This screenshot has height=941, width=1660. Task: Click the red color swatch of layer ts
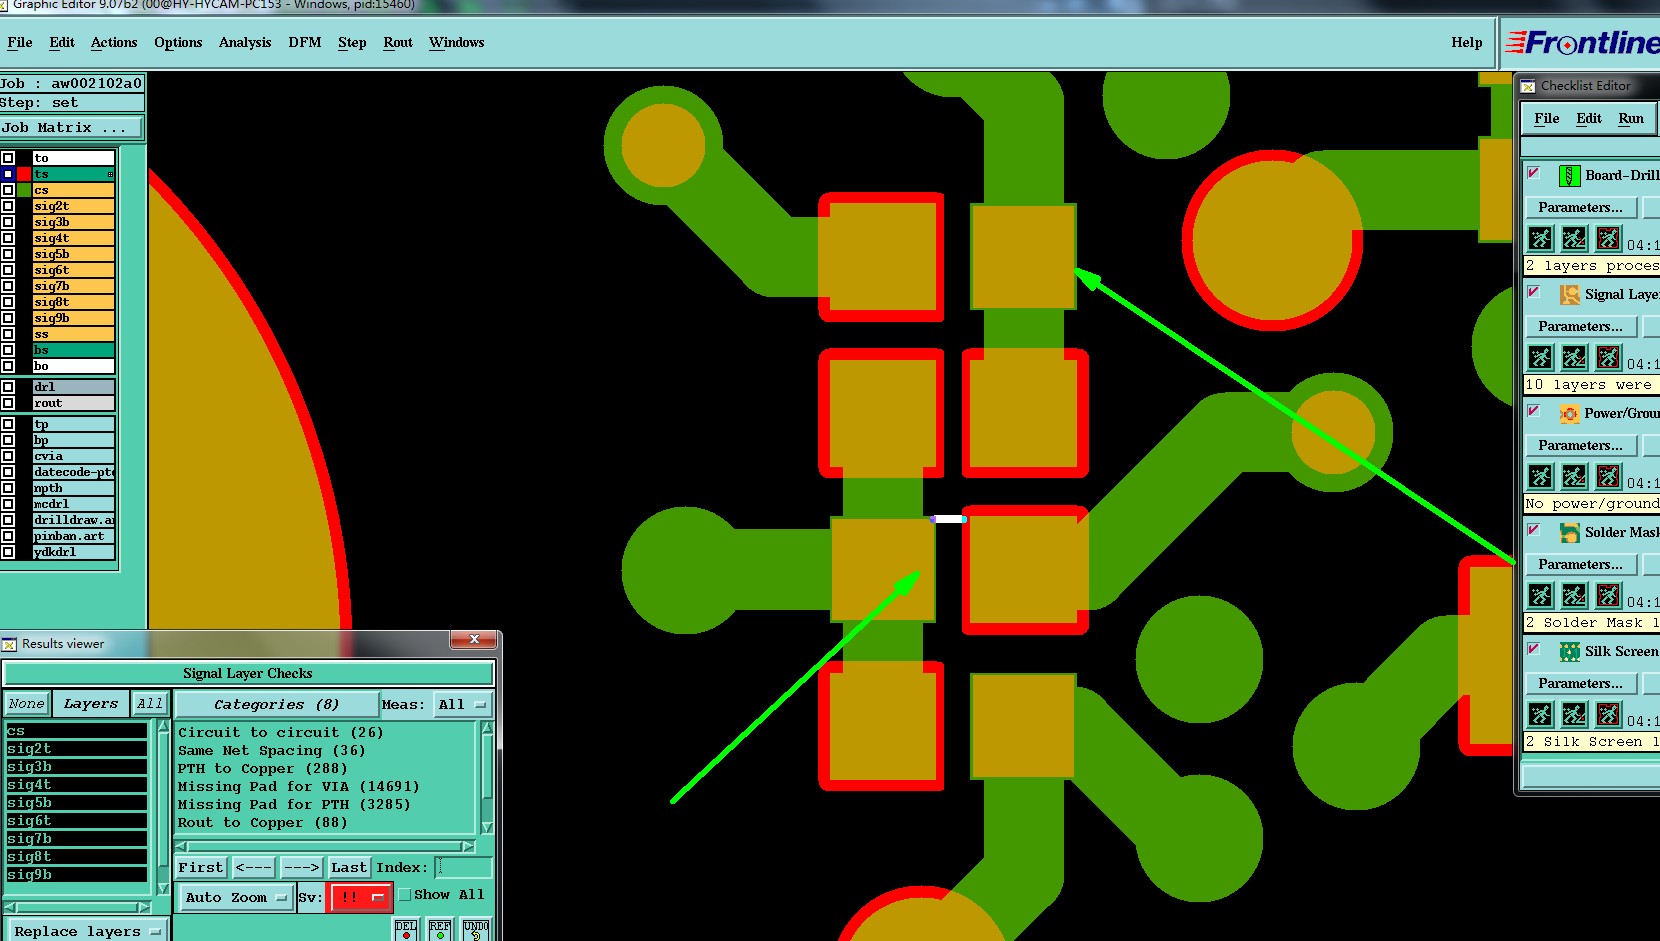pos(24,174)
